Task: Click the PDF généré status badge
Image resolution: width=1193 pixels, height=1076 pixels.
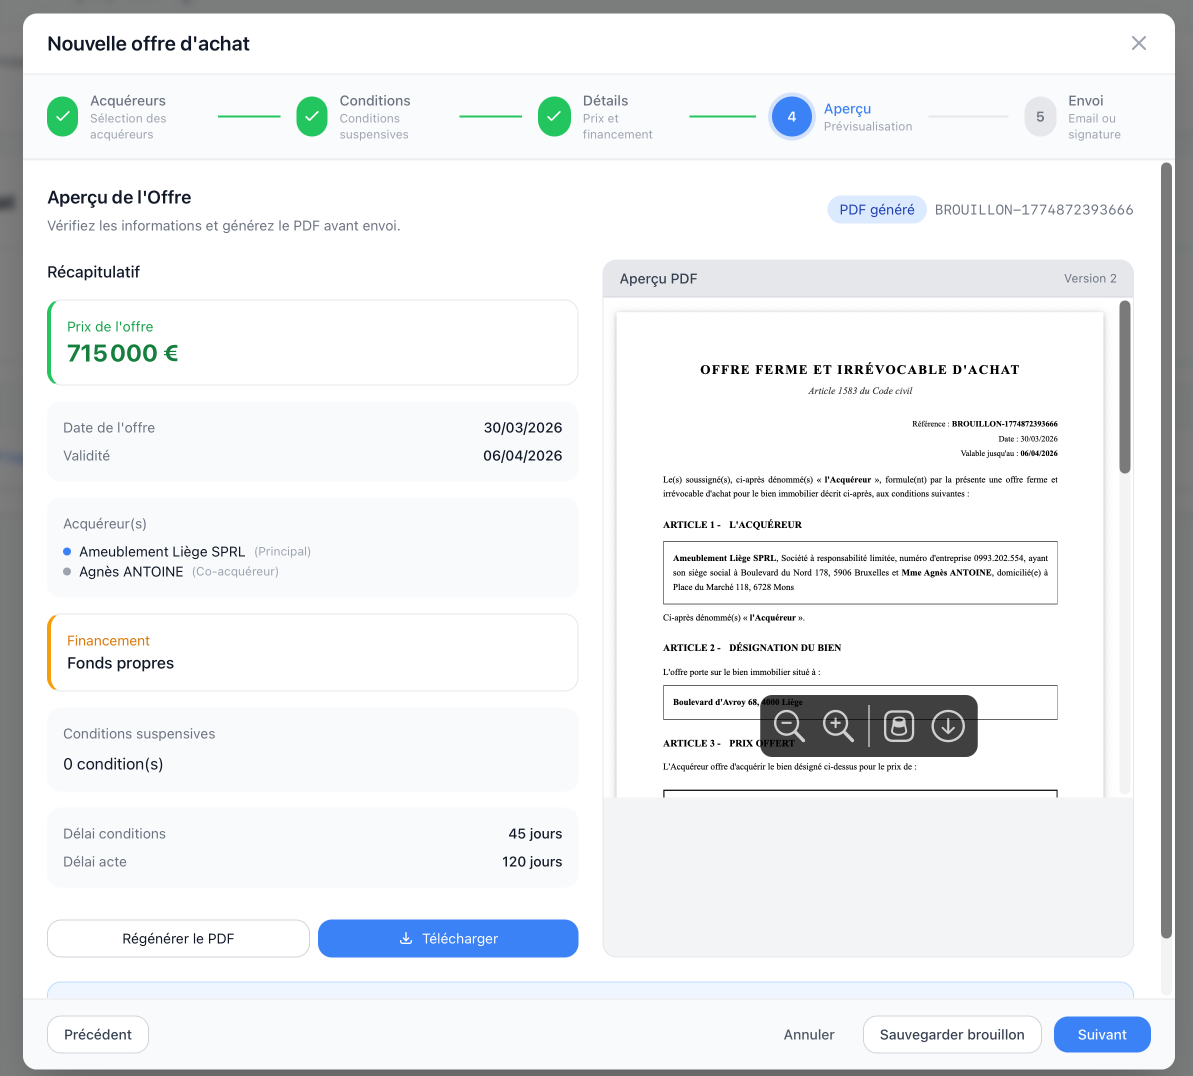Action: [x=876, y=209]
